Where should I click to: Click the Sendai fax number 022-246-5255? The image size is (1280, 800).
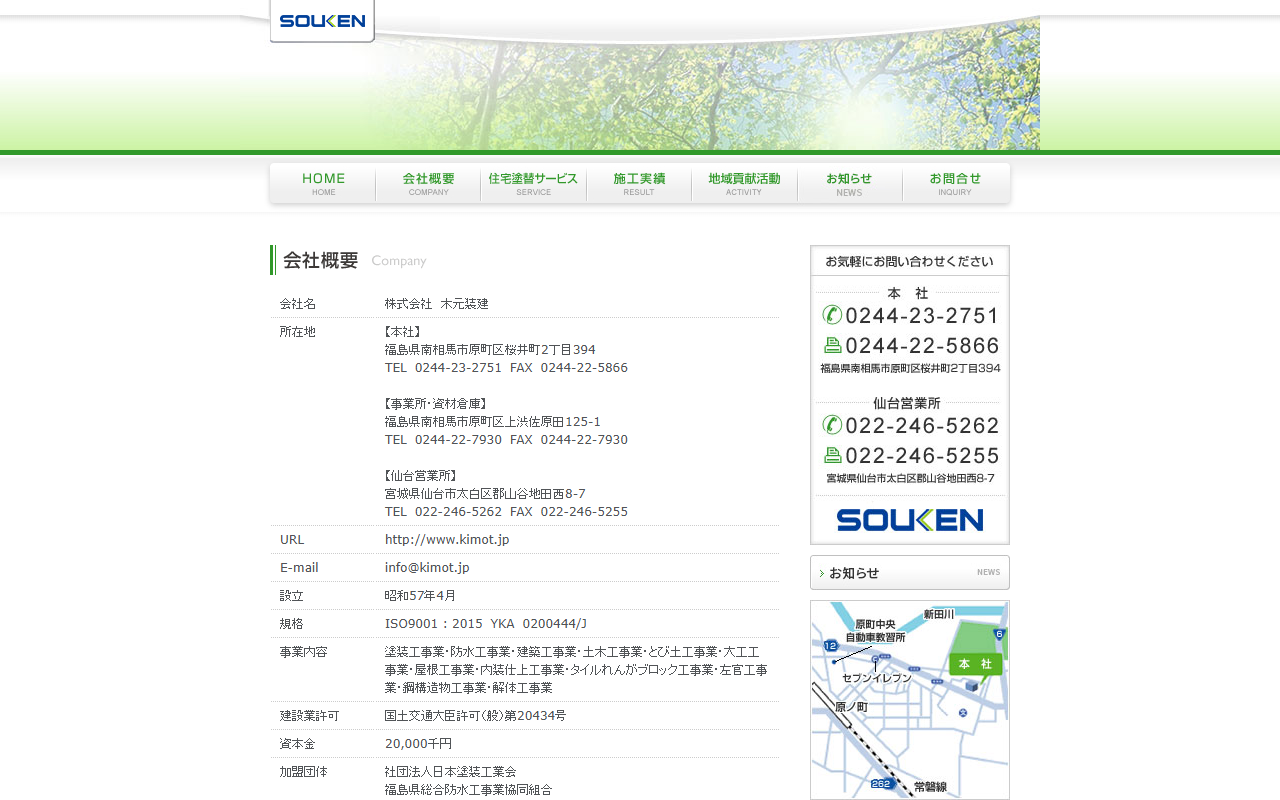click(922, 456)
